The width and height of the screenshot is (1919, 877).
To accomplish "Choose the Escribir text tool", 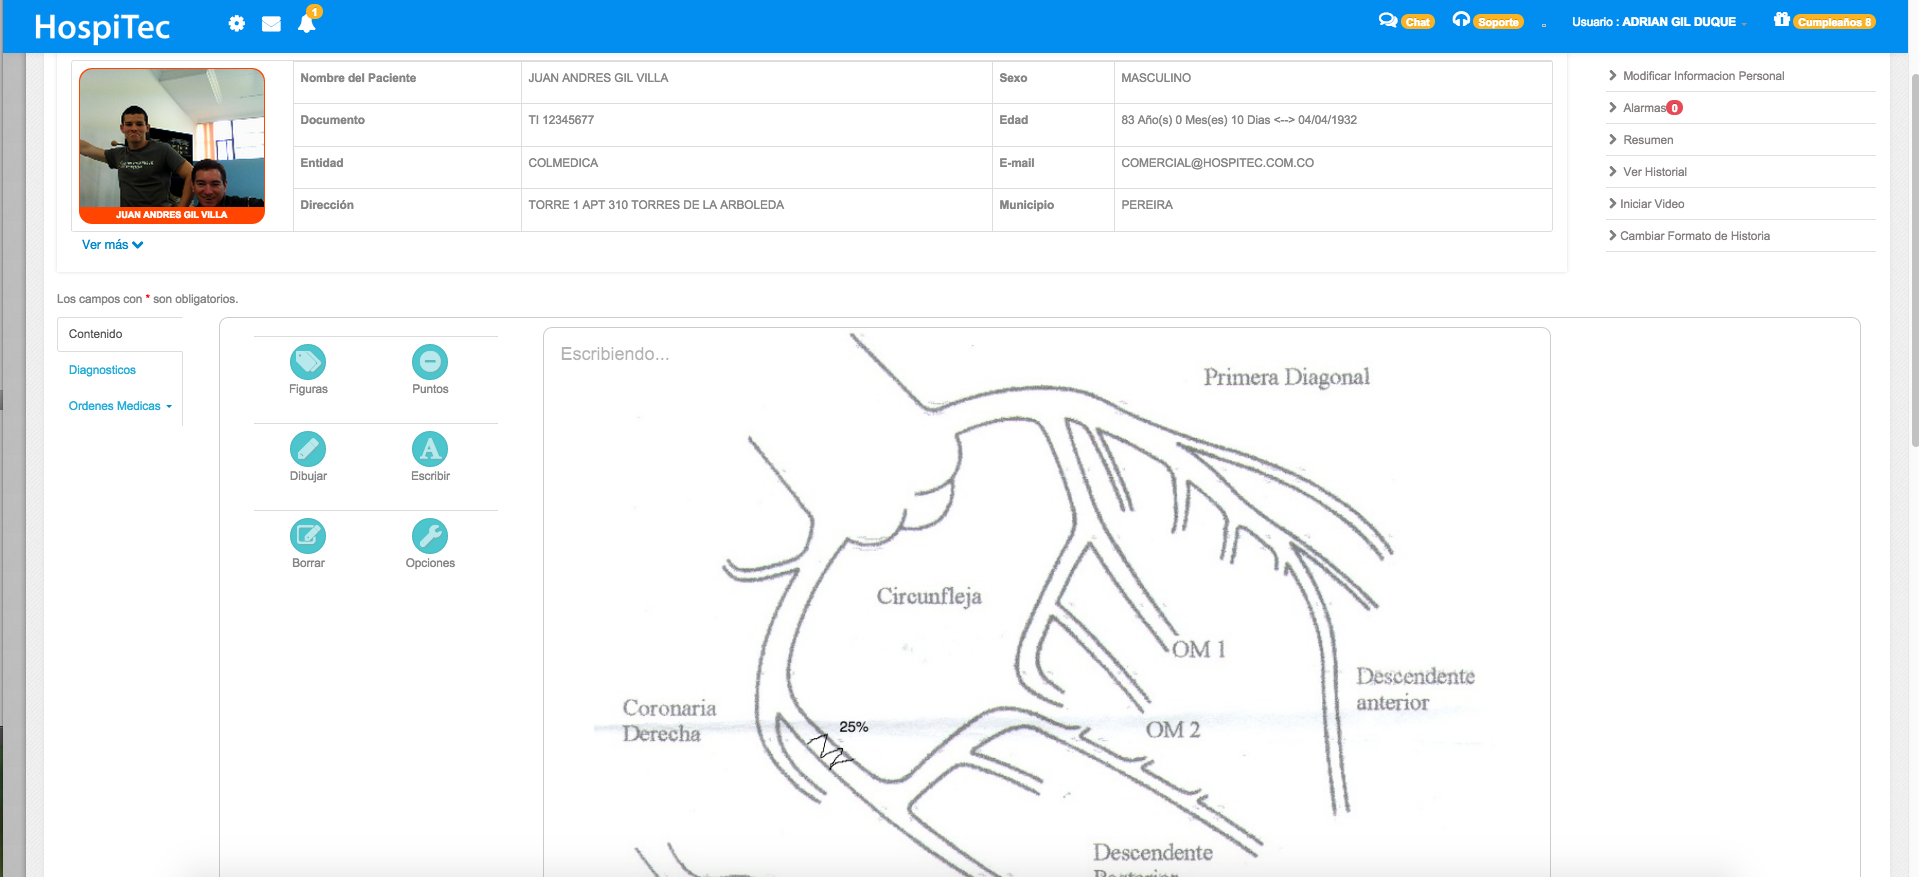I will 430,450.
